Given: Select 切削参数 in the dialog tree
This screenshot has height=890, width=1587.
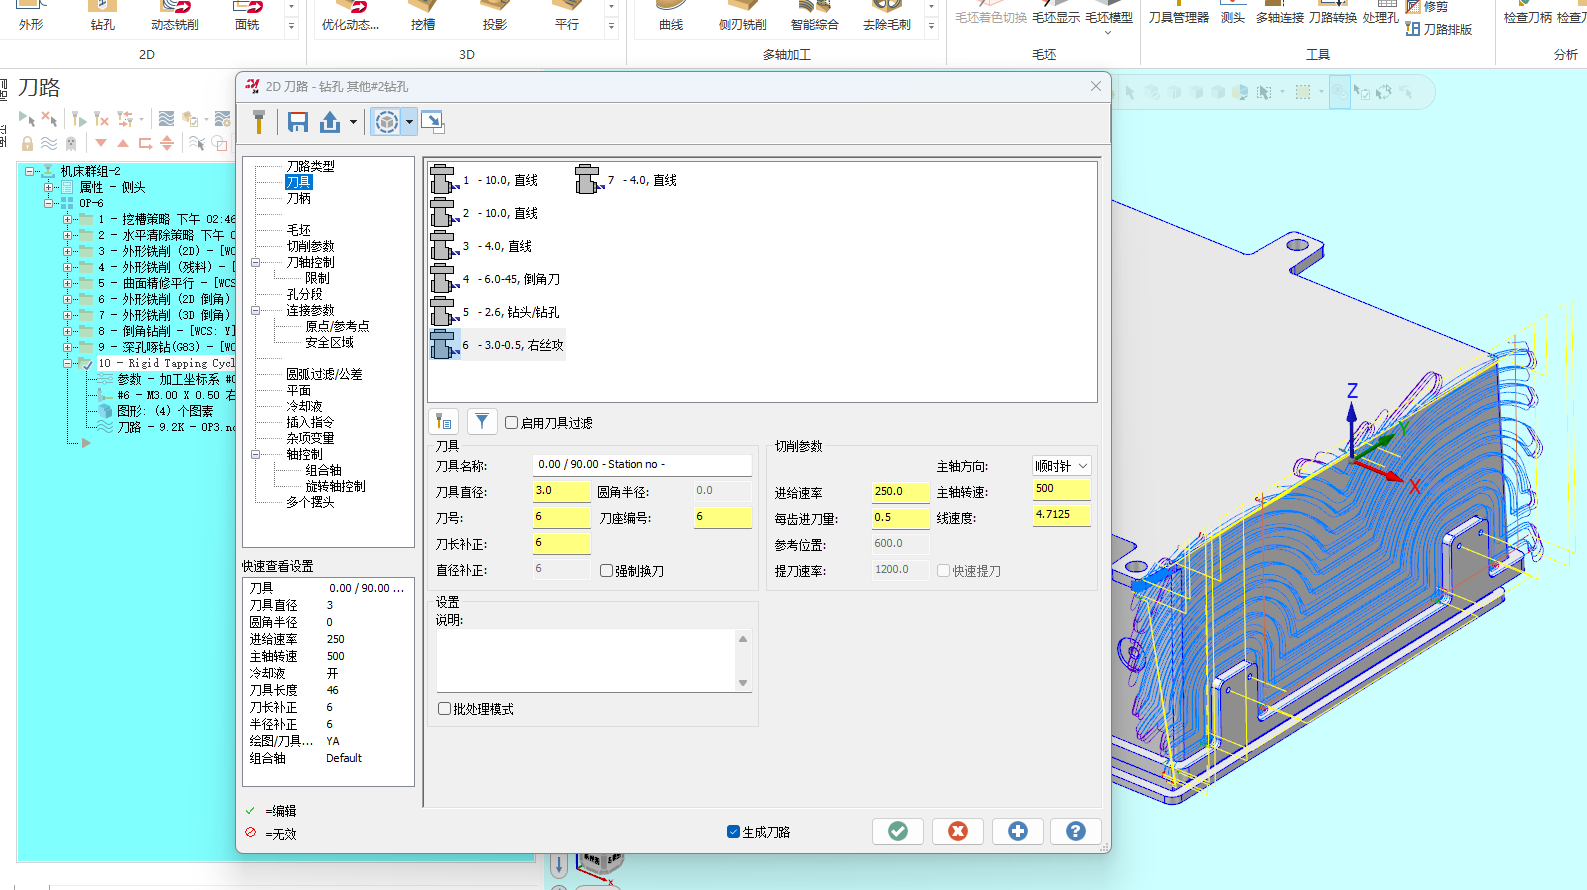Looking at the screenshot, I should tap(310, 246).
